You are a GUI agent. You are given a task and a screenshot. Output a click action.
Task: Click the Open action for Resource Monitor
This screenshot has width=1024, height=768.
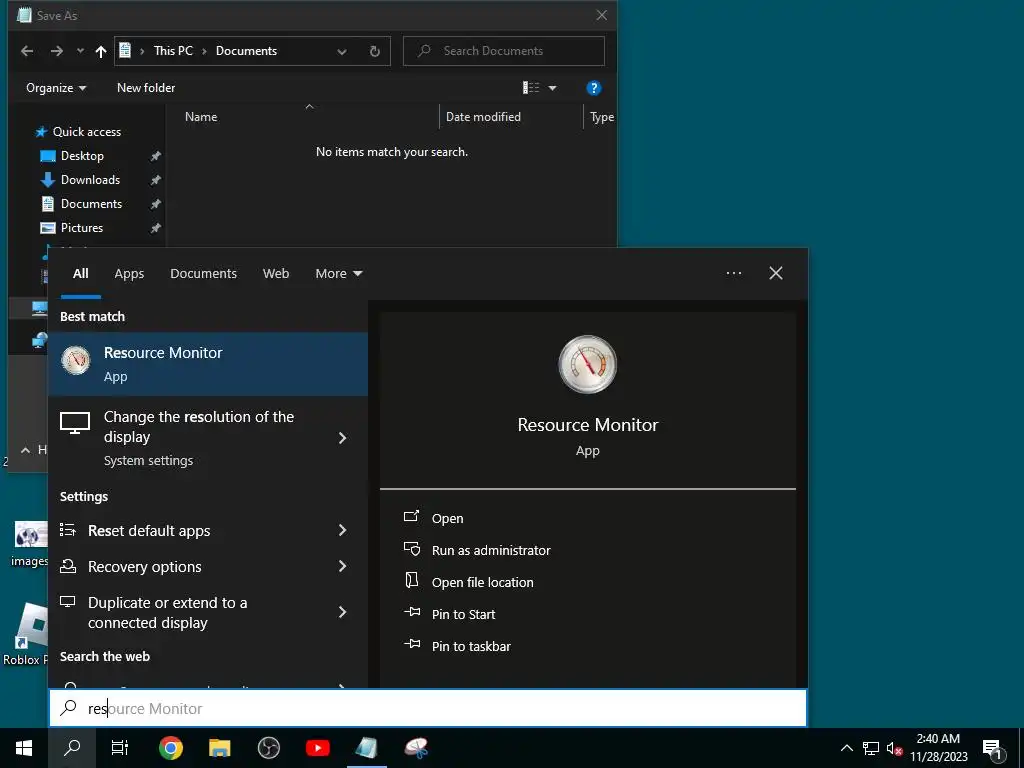(447, 519)
